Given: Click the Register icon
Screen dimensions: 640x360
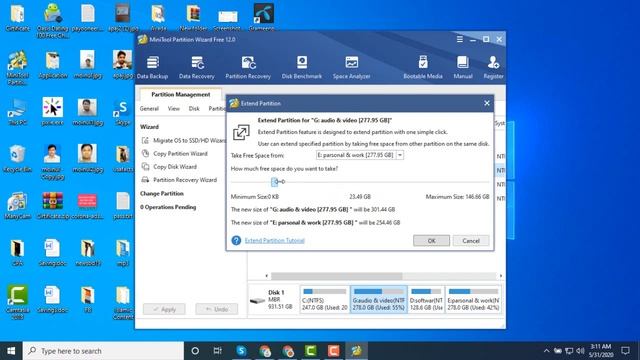Looking at the screenshot, I should tap(493, 67).
